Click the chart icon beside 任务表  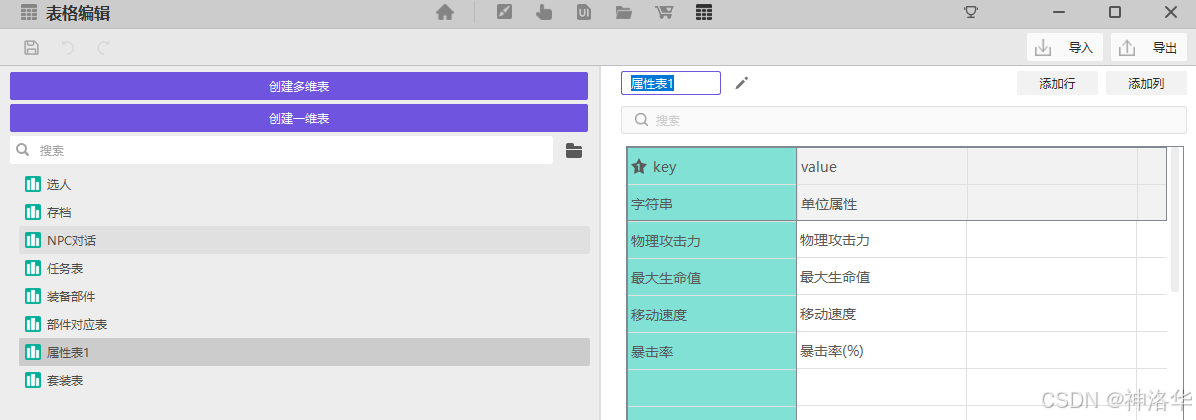click(x=33, y=268)
